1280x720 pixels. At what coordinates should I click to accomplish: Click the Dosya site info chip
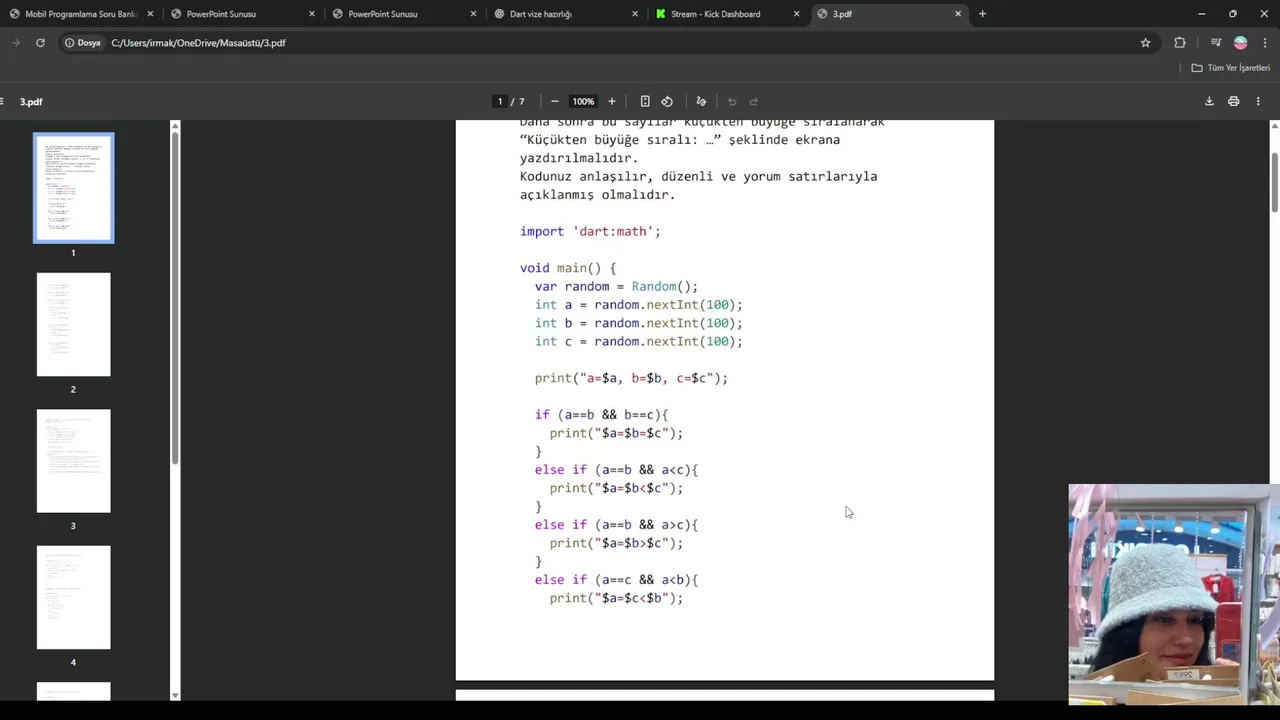(x=83, y=43)
